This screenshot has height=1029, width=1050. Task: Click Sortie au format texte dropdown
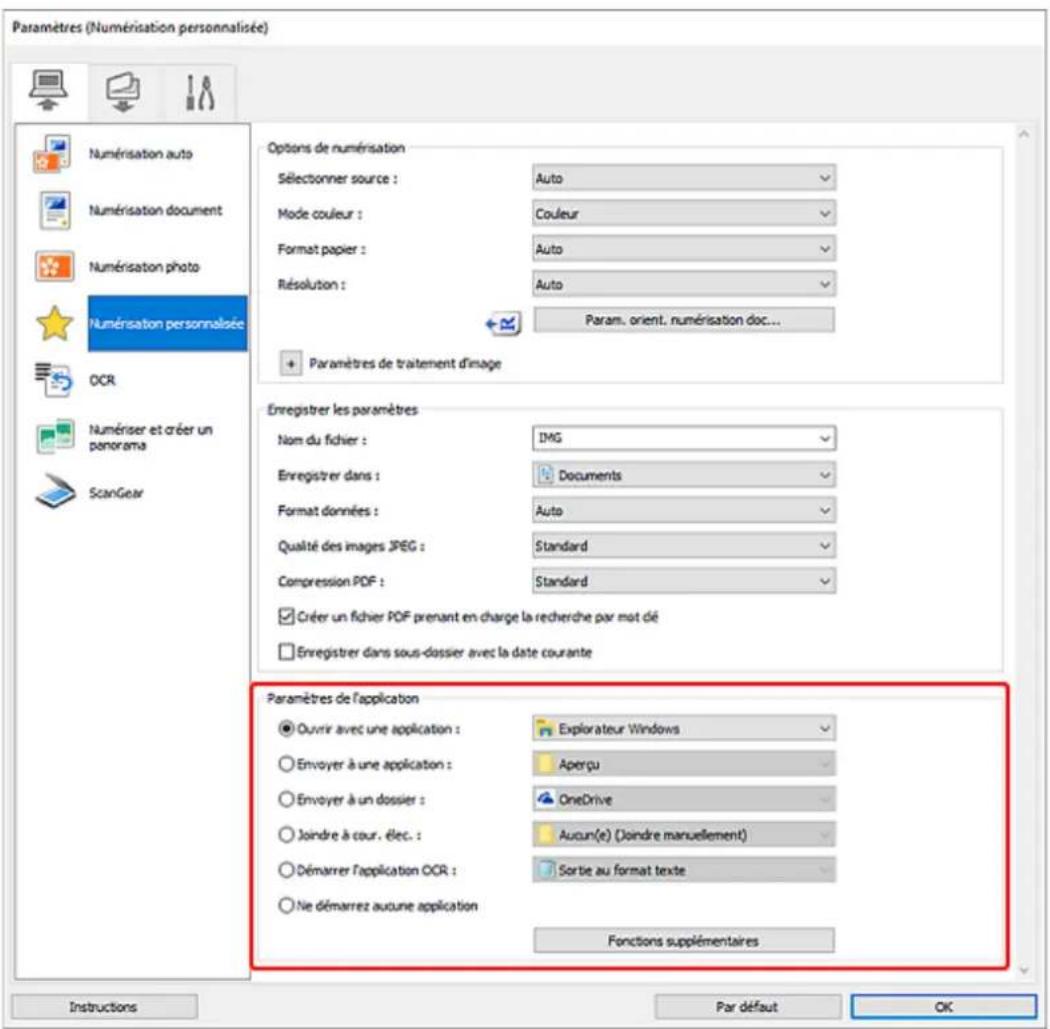point(684,870)
